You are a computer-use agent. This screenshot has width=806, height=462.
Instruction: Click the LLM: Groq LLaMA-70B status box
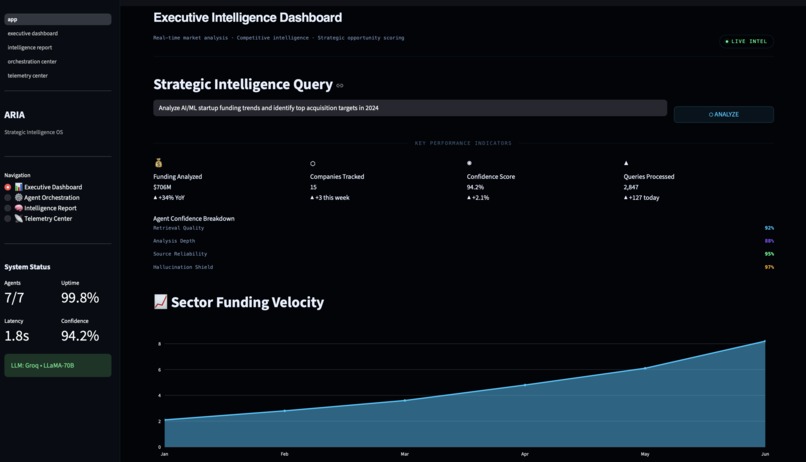(58, 365)
